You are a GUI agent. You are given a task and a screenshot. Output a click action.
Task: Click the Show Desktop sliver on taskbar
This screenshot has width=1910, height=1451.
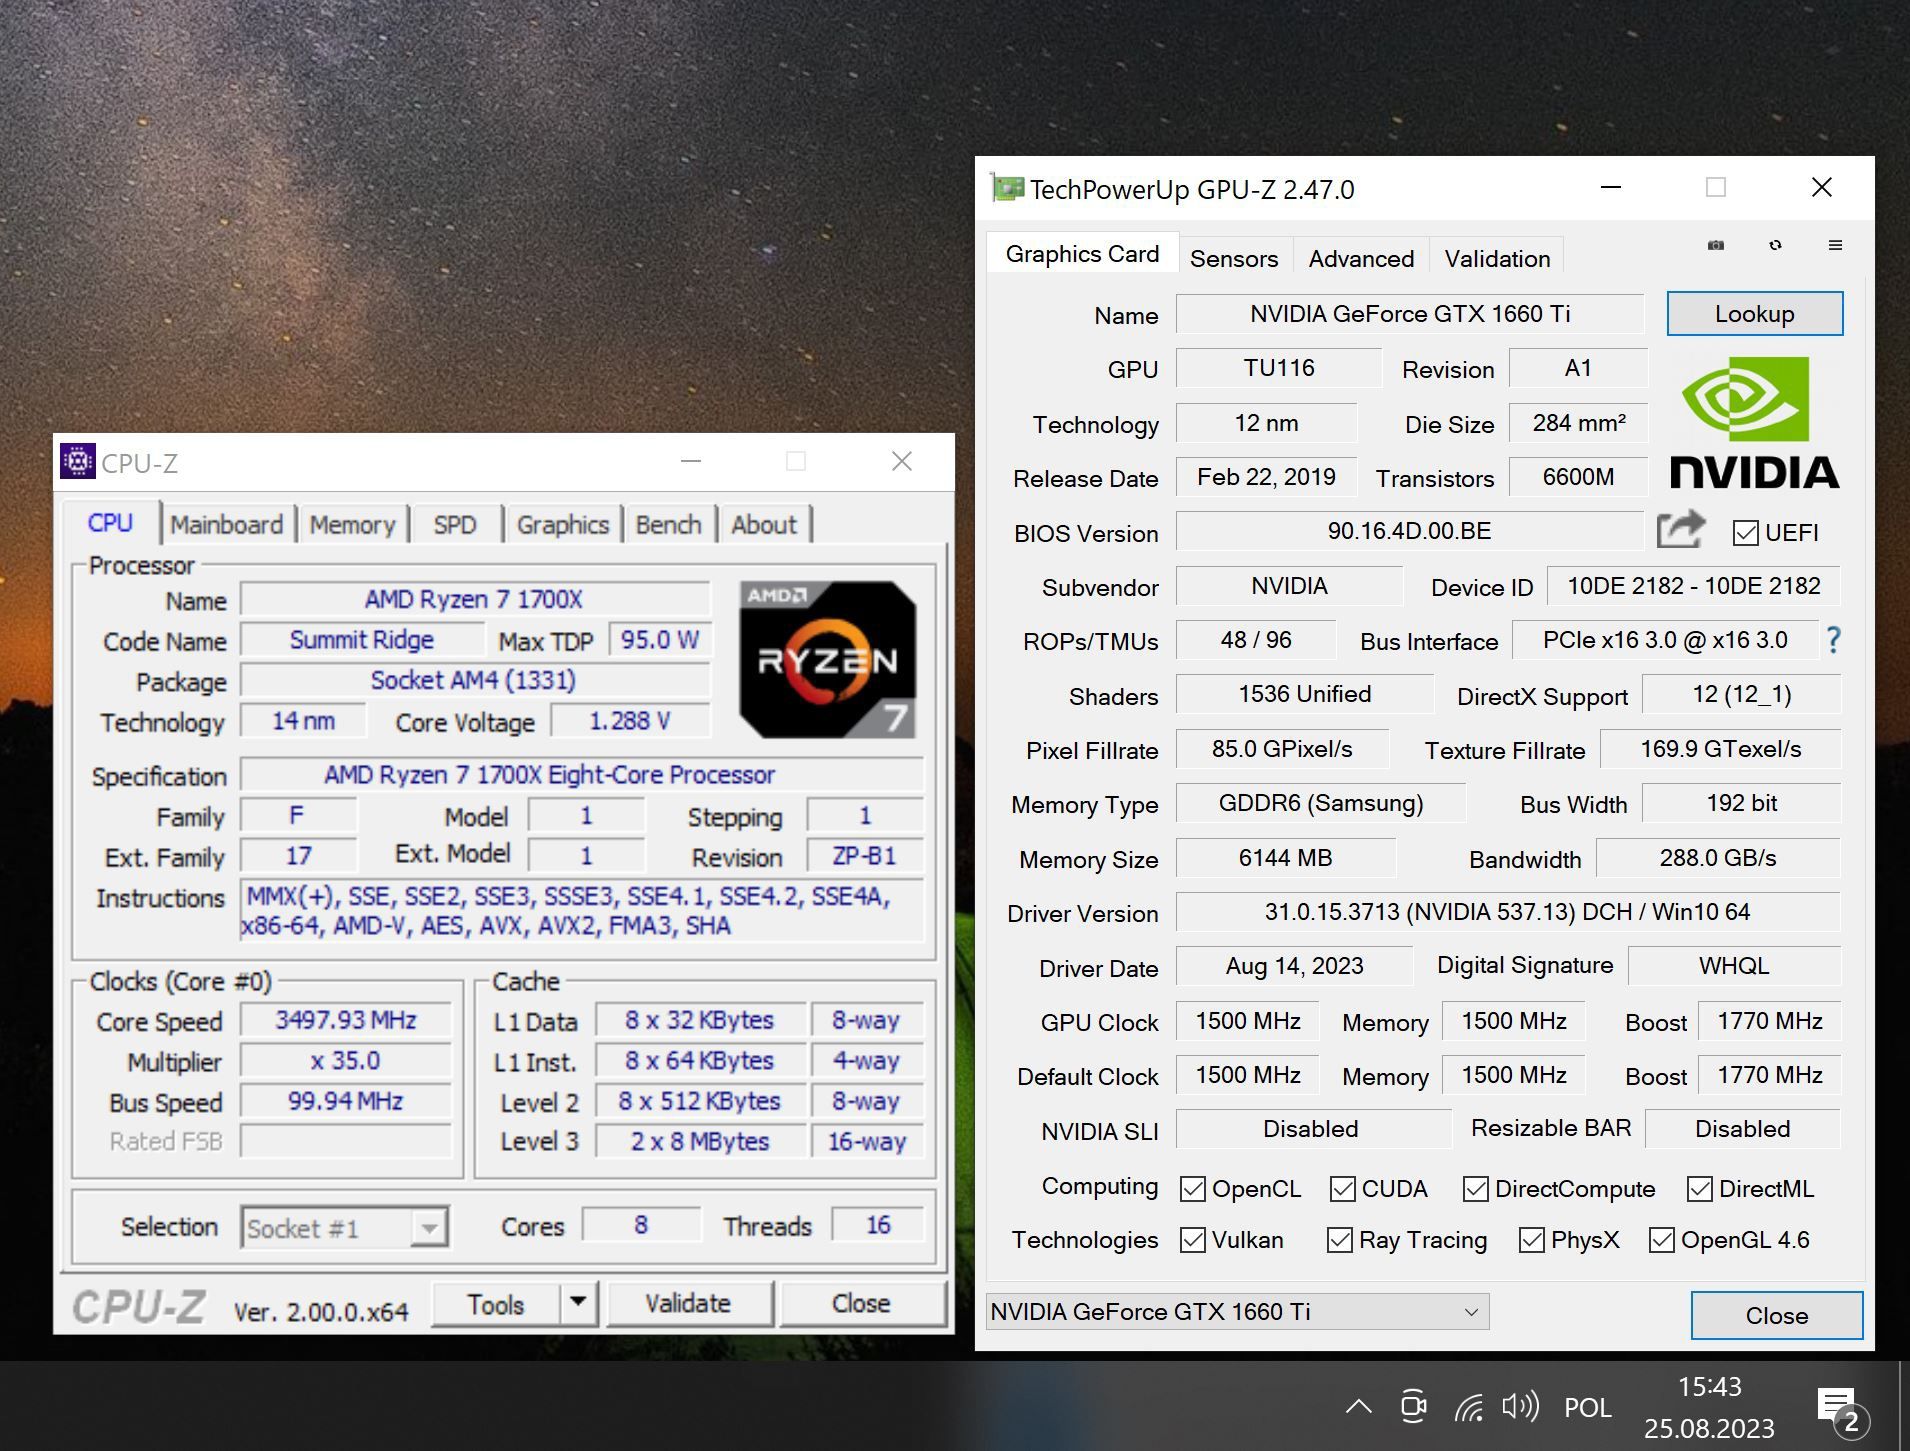point(1903,1406)
